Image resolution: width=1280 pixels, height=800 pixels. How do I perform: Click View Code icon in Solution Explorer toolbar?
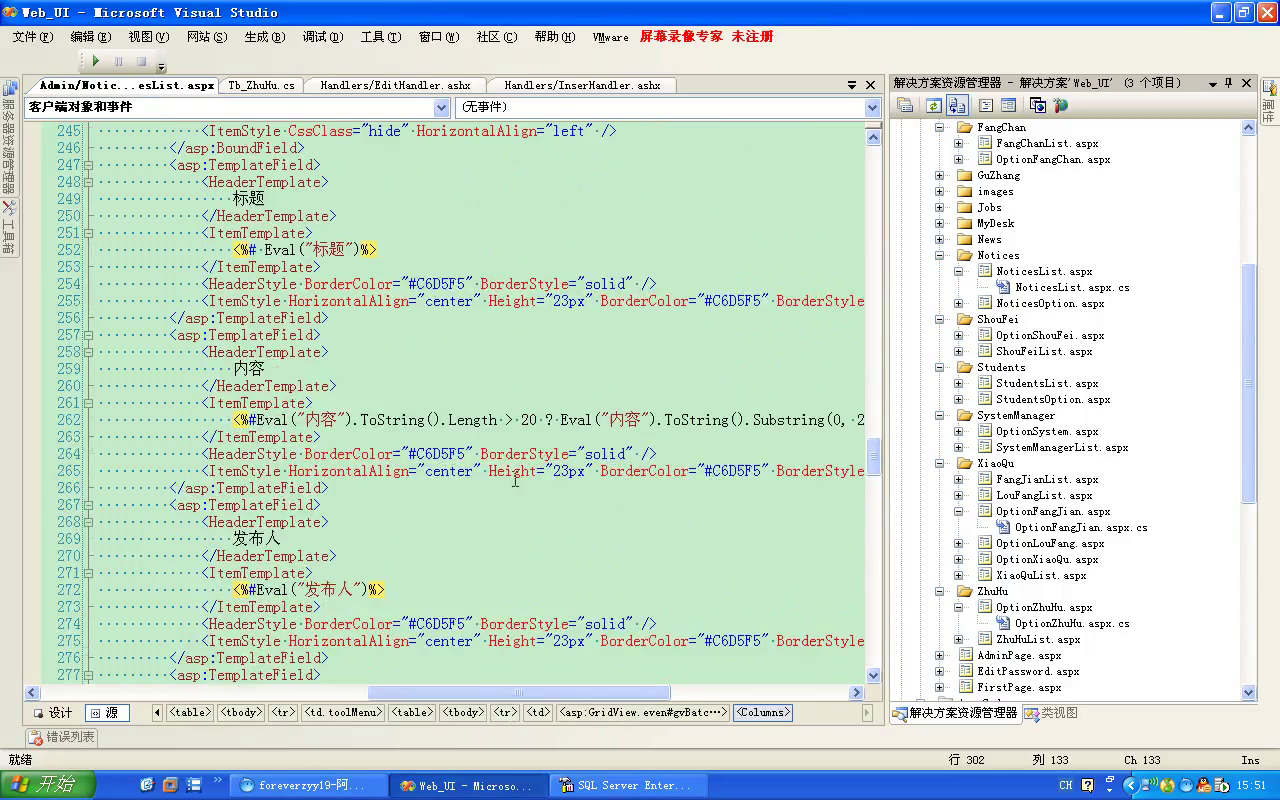(985, 105)
